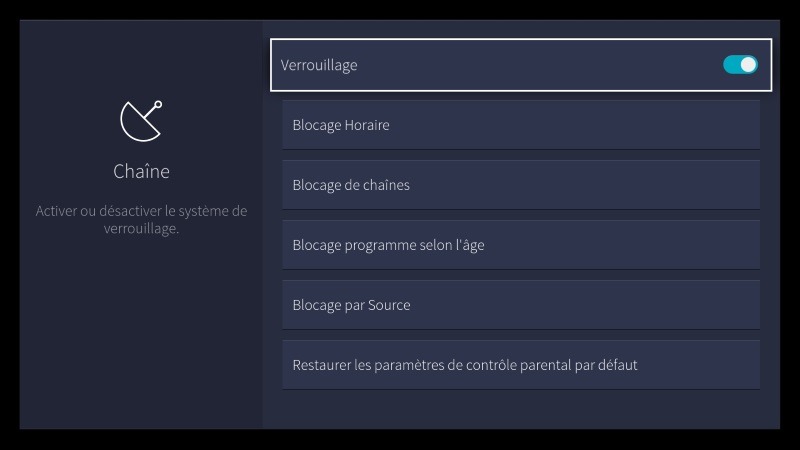800x450 pixels.
Task: Open the Blocage par Source option
Action: tap(520, 305)
